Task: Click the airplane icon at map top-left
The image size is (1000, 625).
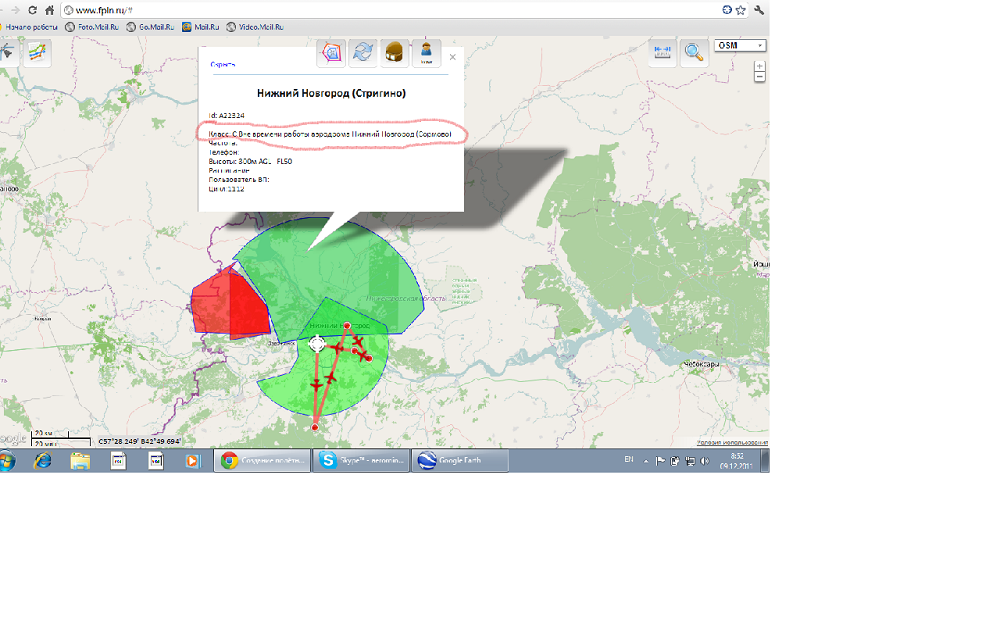Action: point(8,53)
